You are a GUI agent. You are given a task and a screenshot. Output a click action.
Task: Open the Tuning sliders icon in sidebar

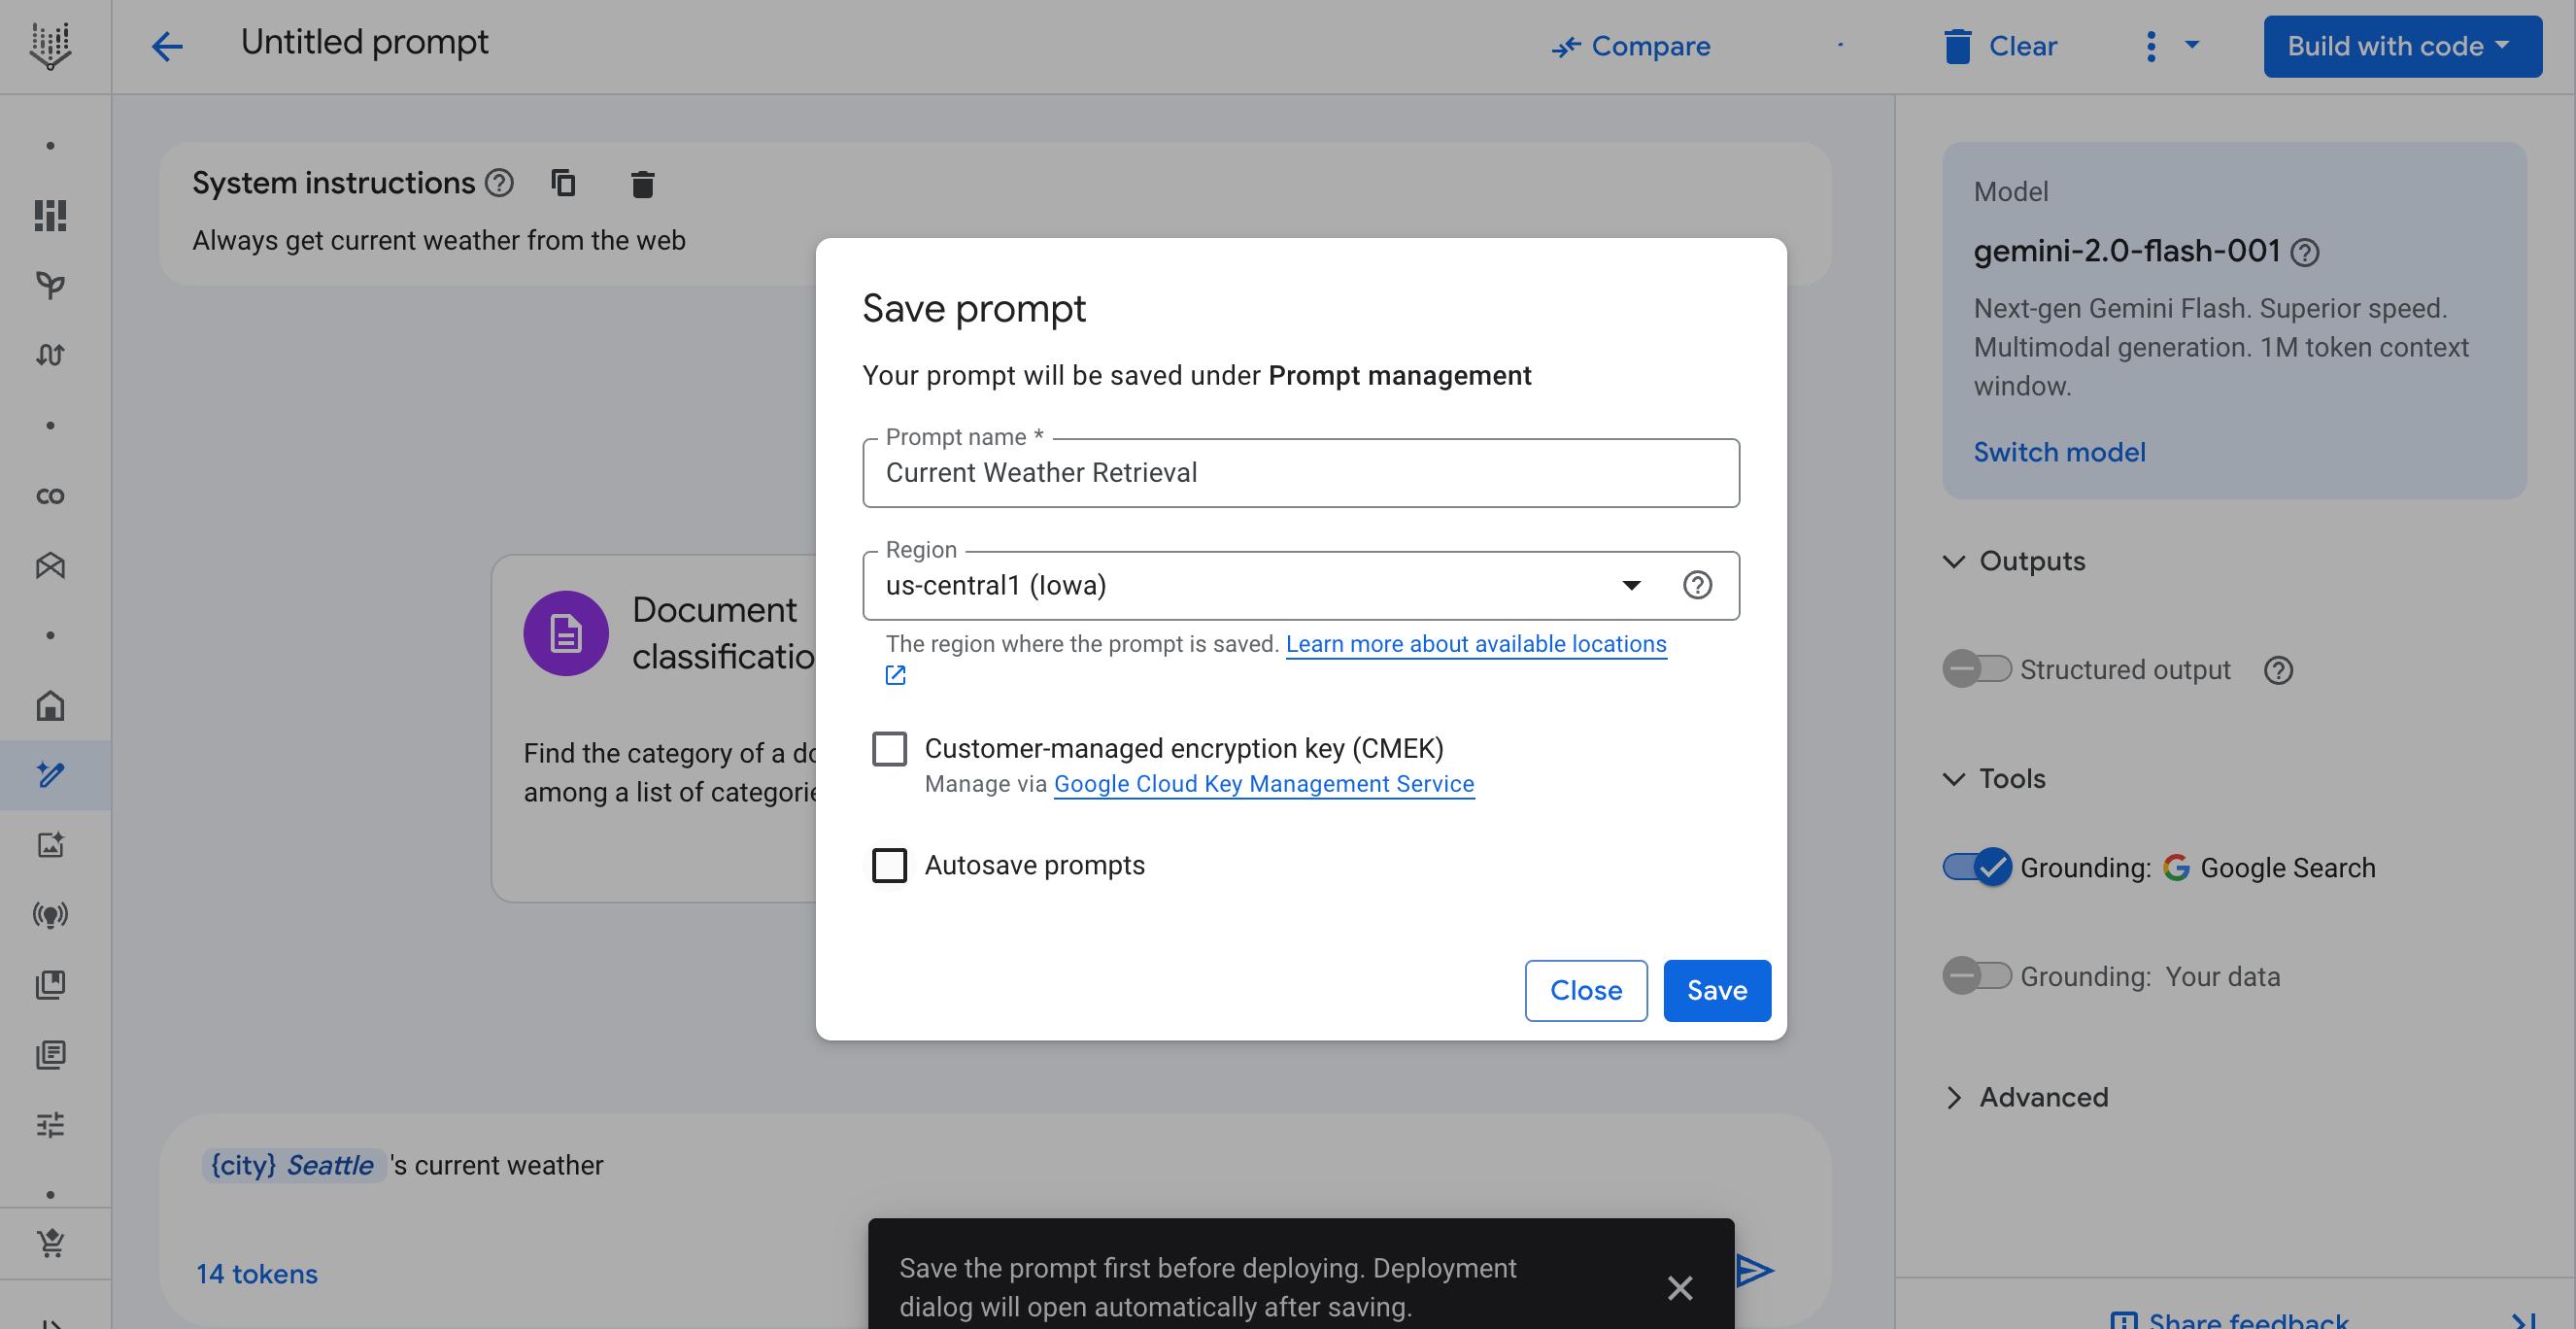pos(50,1124)
